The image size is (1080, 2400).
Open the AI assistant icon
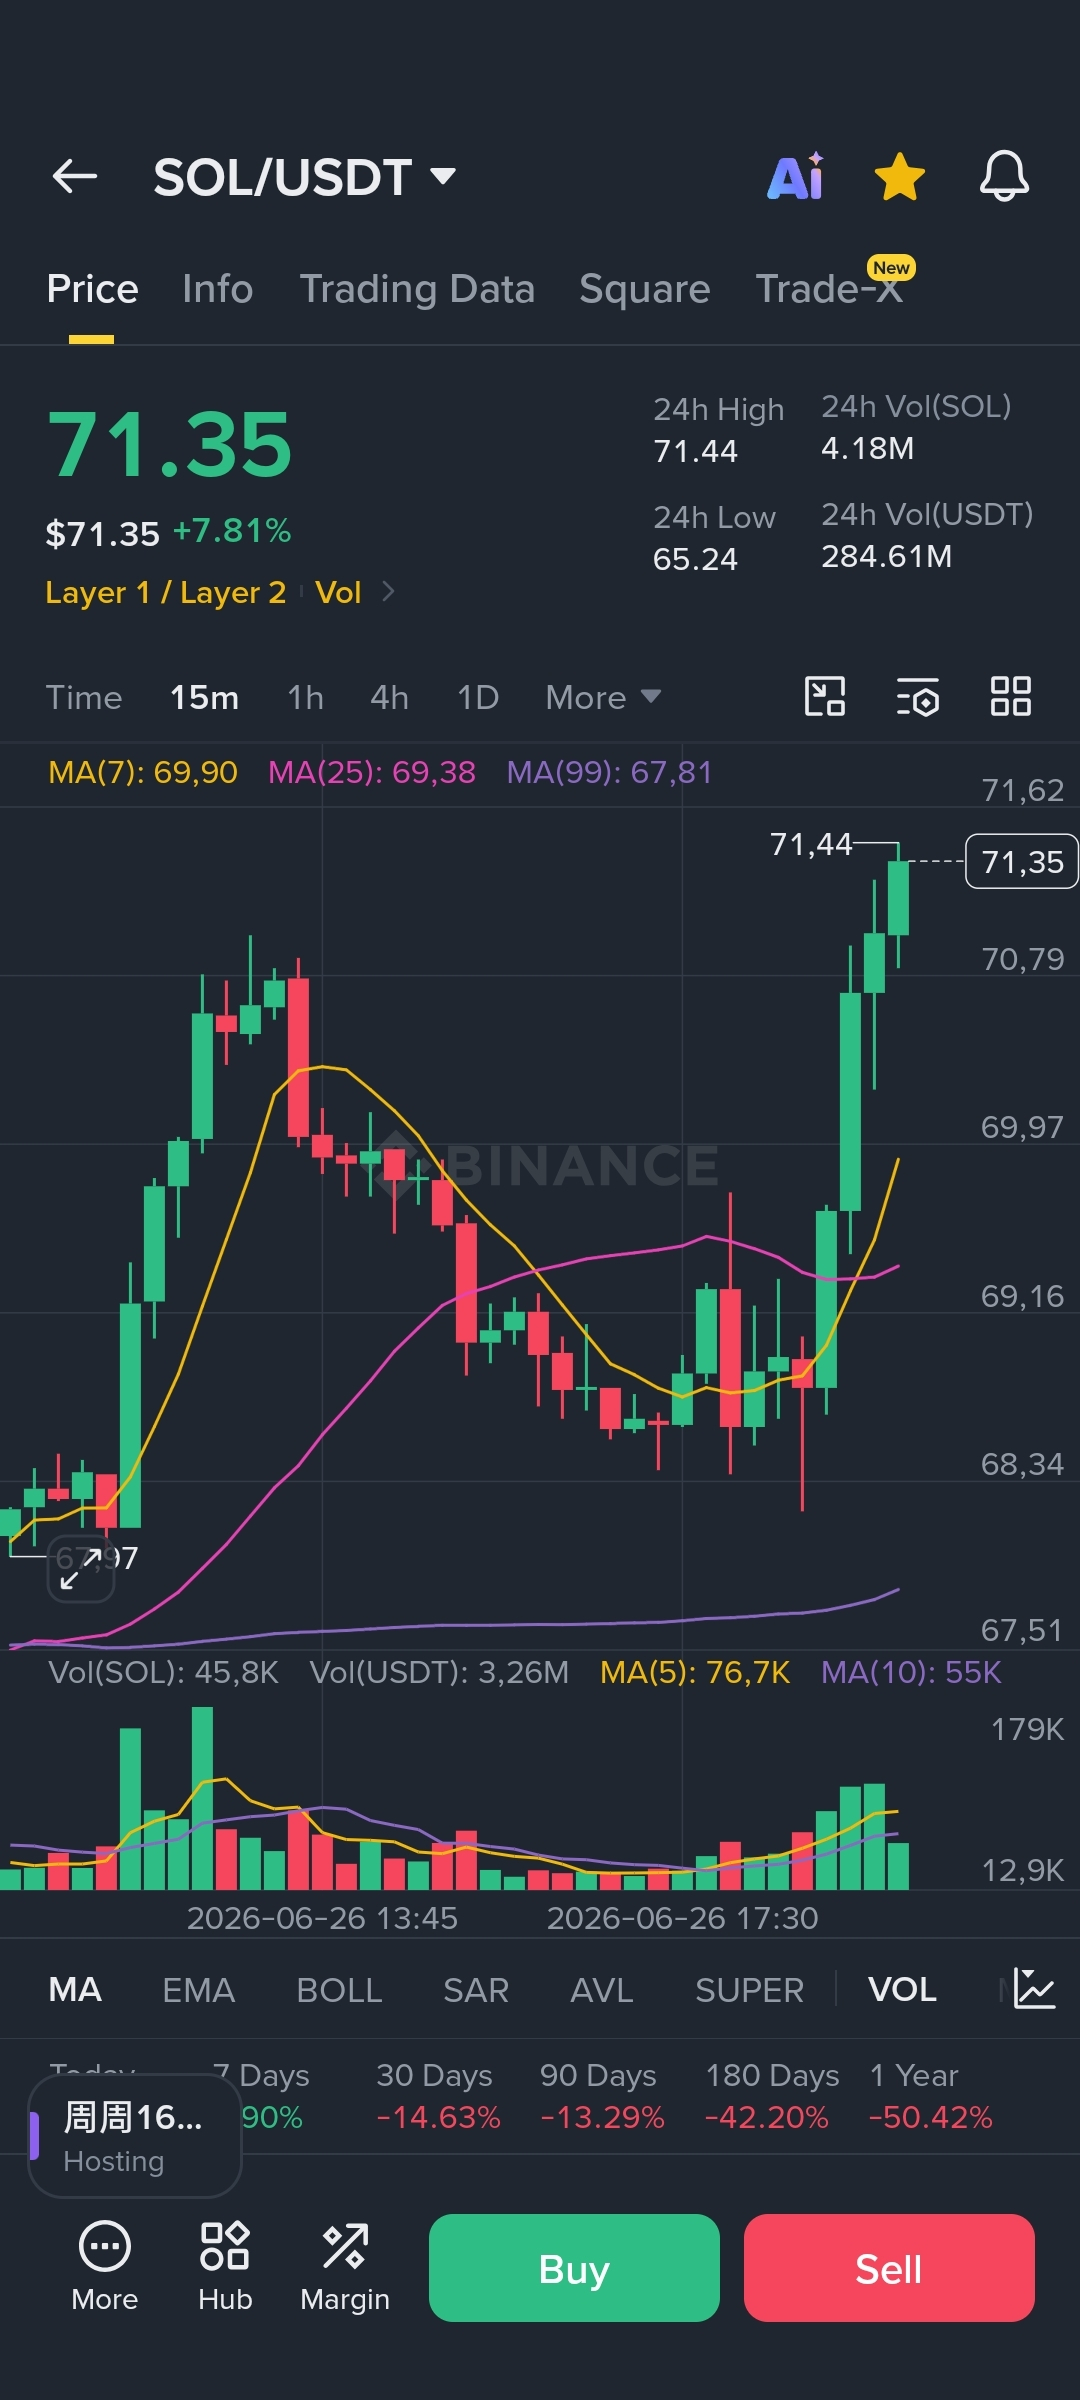point(796,177)
